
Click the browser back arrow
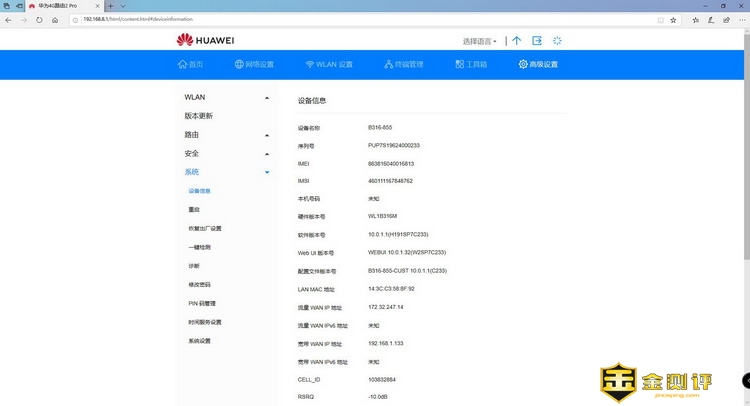[x=11, y=19]
